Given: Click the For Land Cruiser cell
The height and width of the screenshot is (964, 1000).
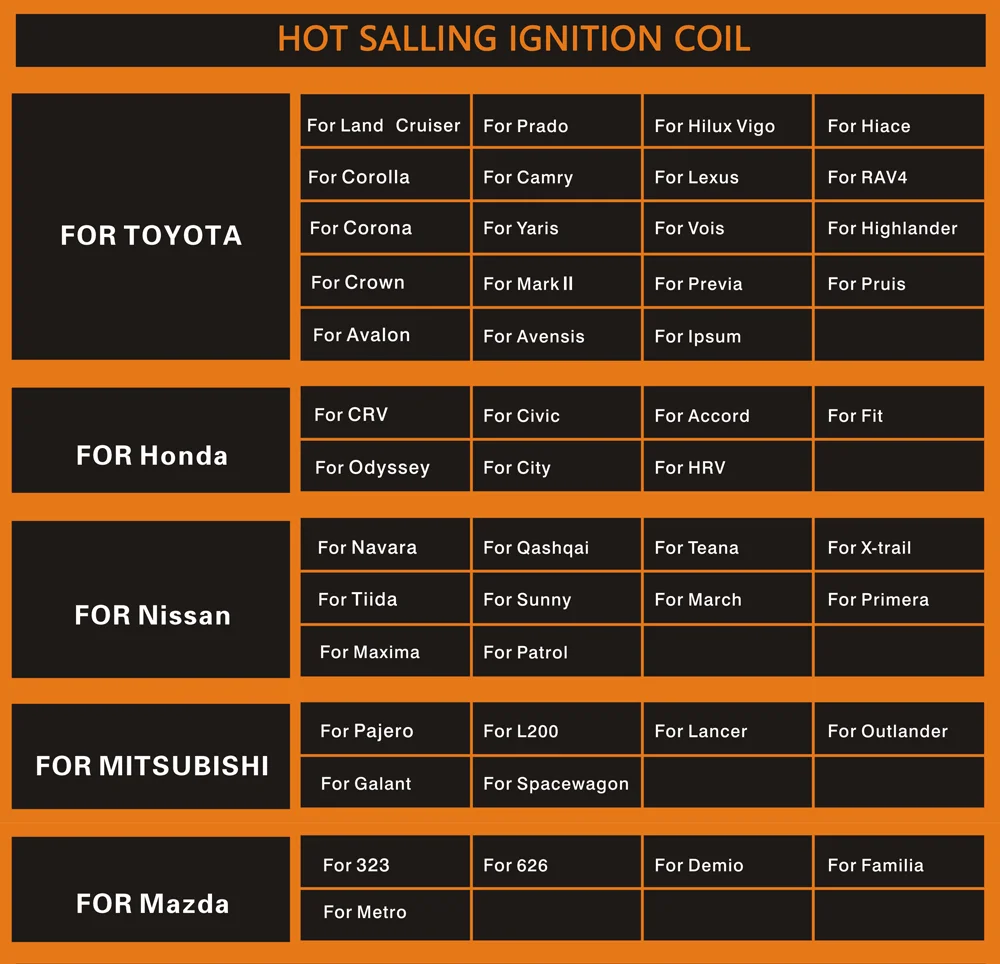Looking at the screenshot, I should pos(385,125).
